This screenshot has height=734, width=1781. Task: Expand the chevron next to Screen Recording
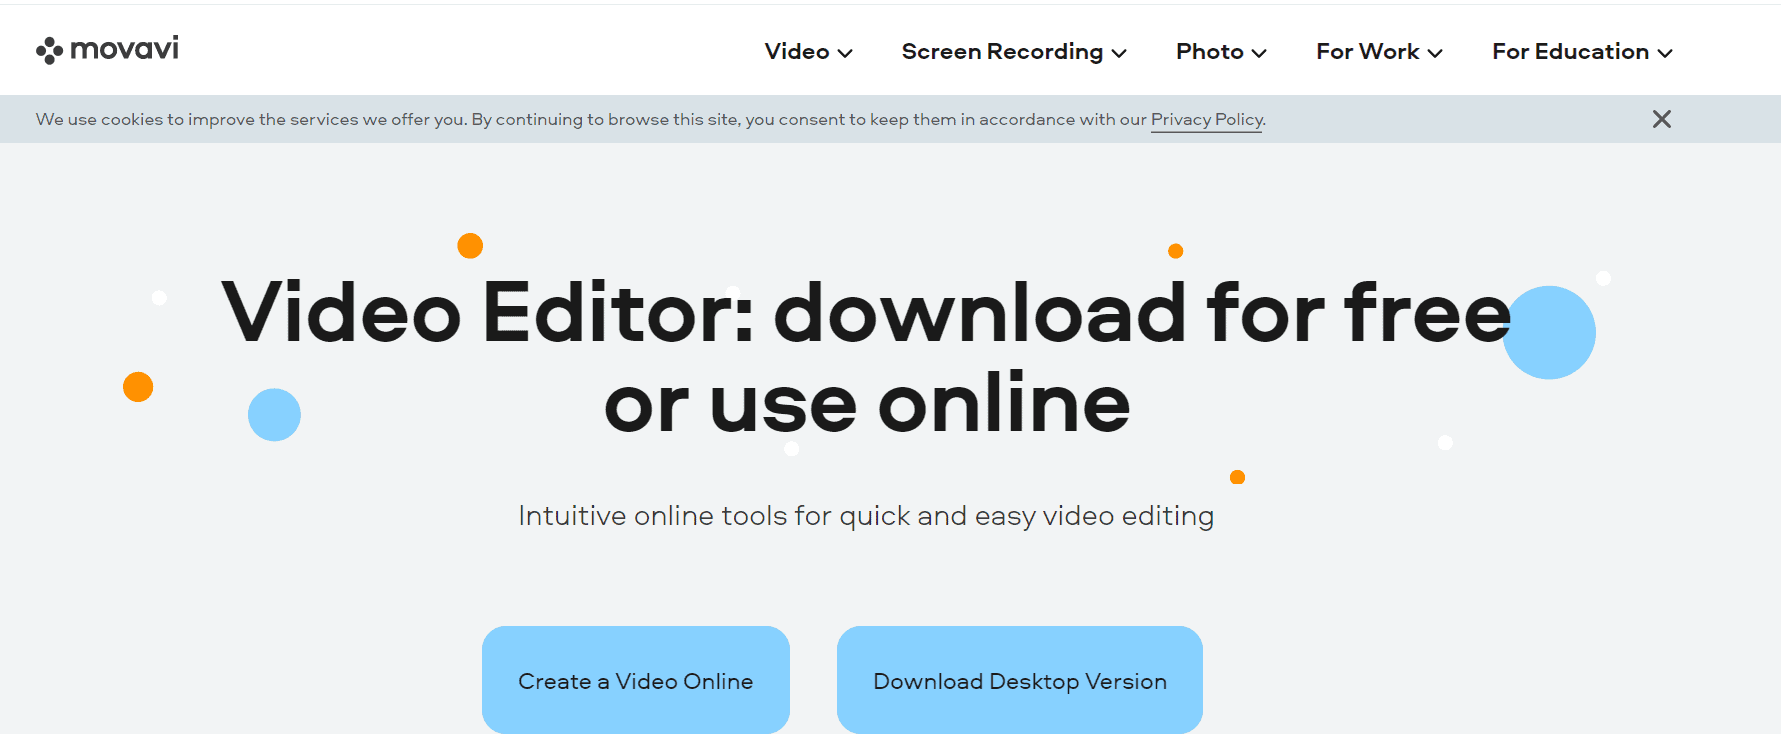tap(1119, 53)
